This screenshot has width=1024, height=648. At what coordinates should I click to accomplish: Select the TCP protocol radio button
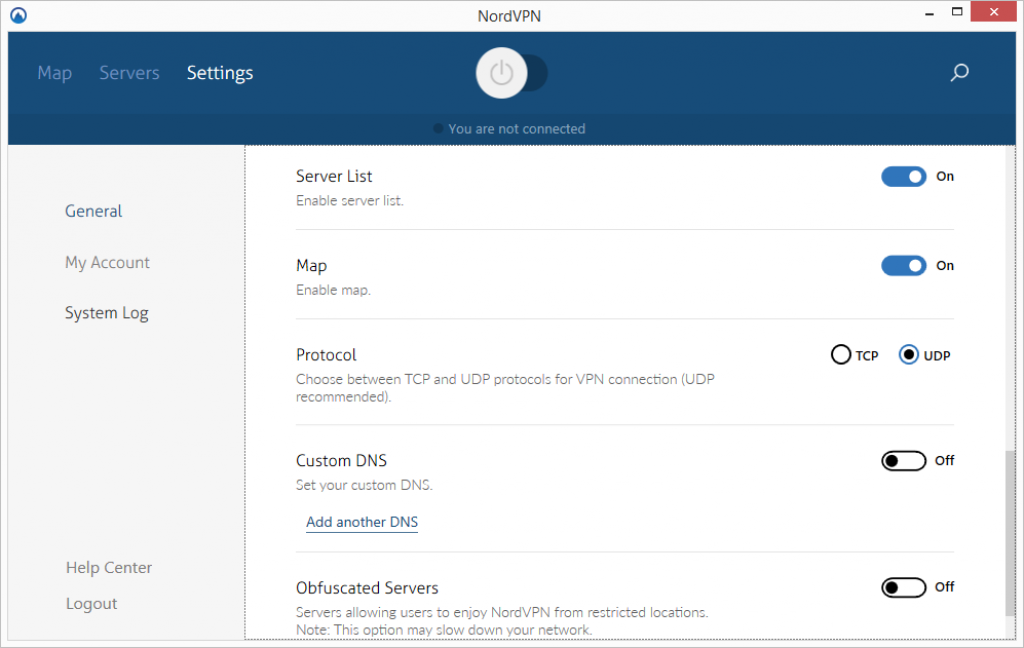(x=840, y=355)
